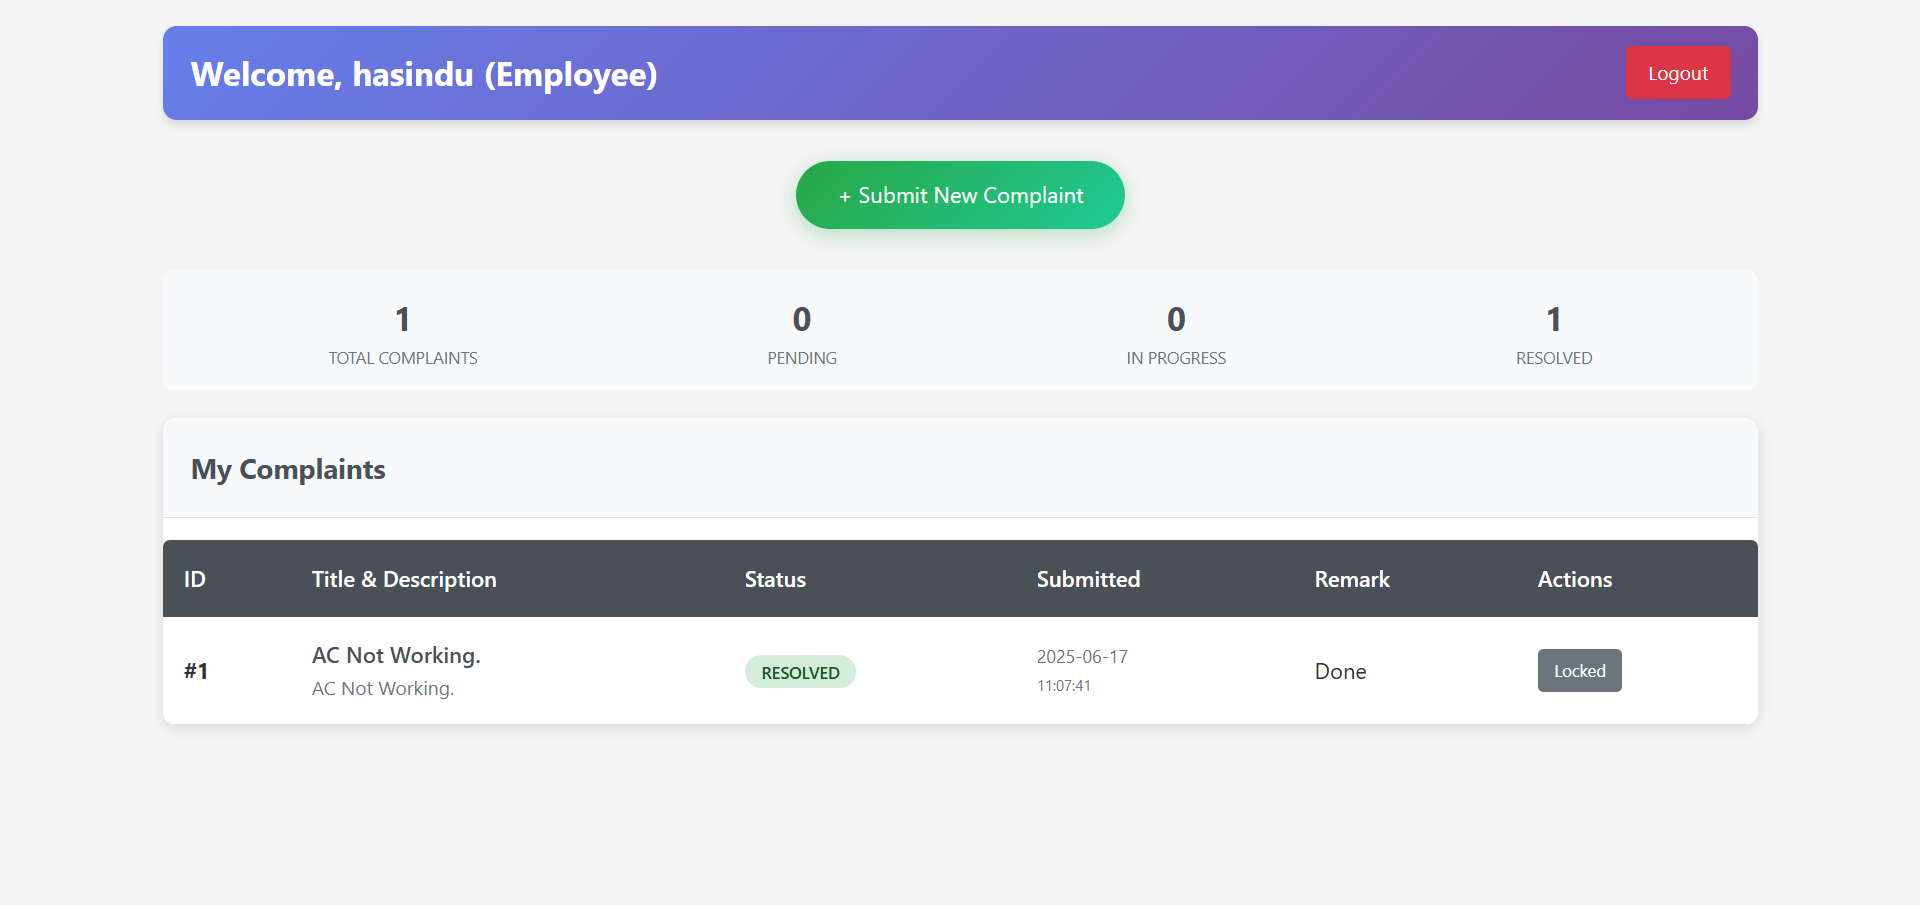Click the submitted date 2025-06-17
The image size is (1920, 905).
click(x=1082, y=657)
